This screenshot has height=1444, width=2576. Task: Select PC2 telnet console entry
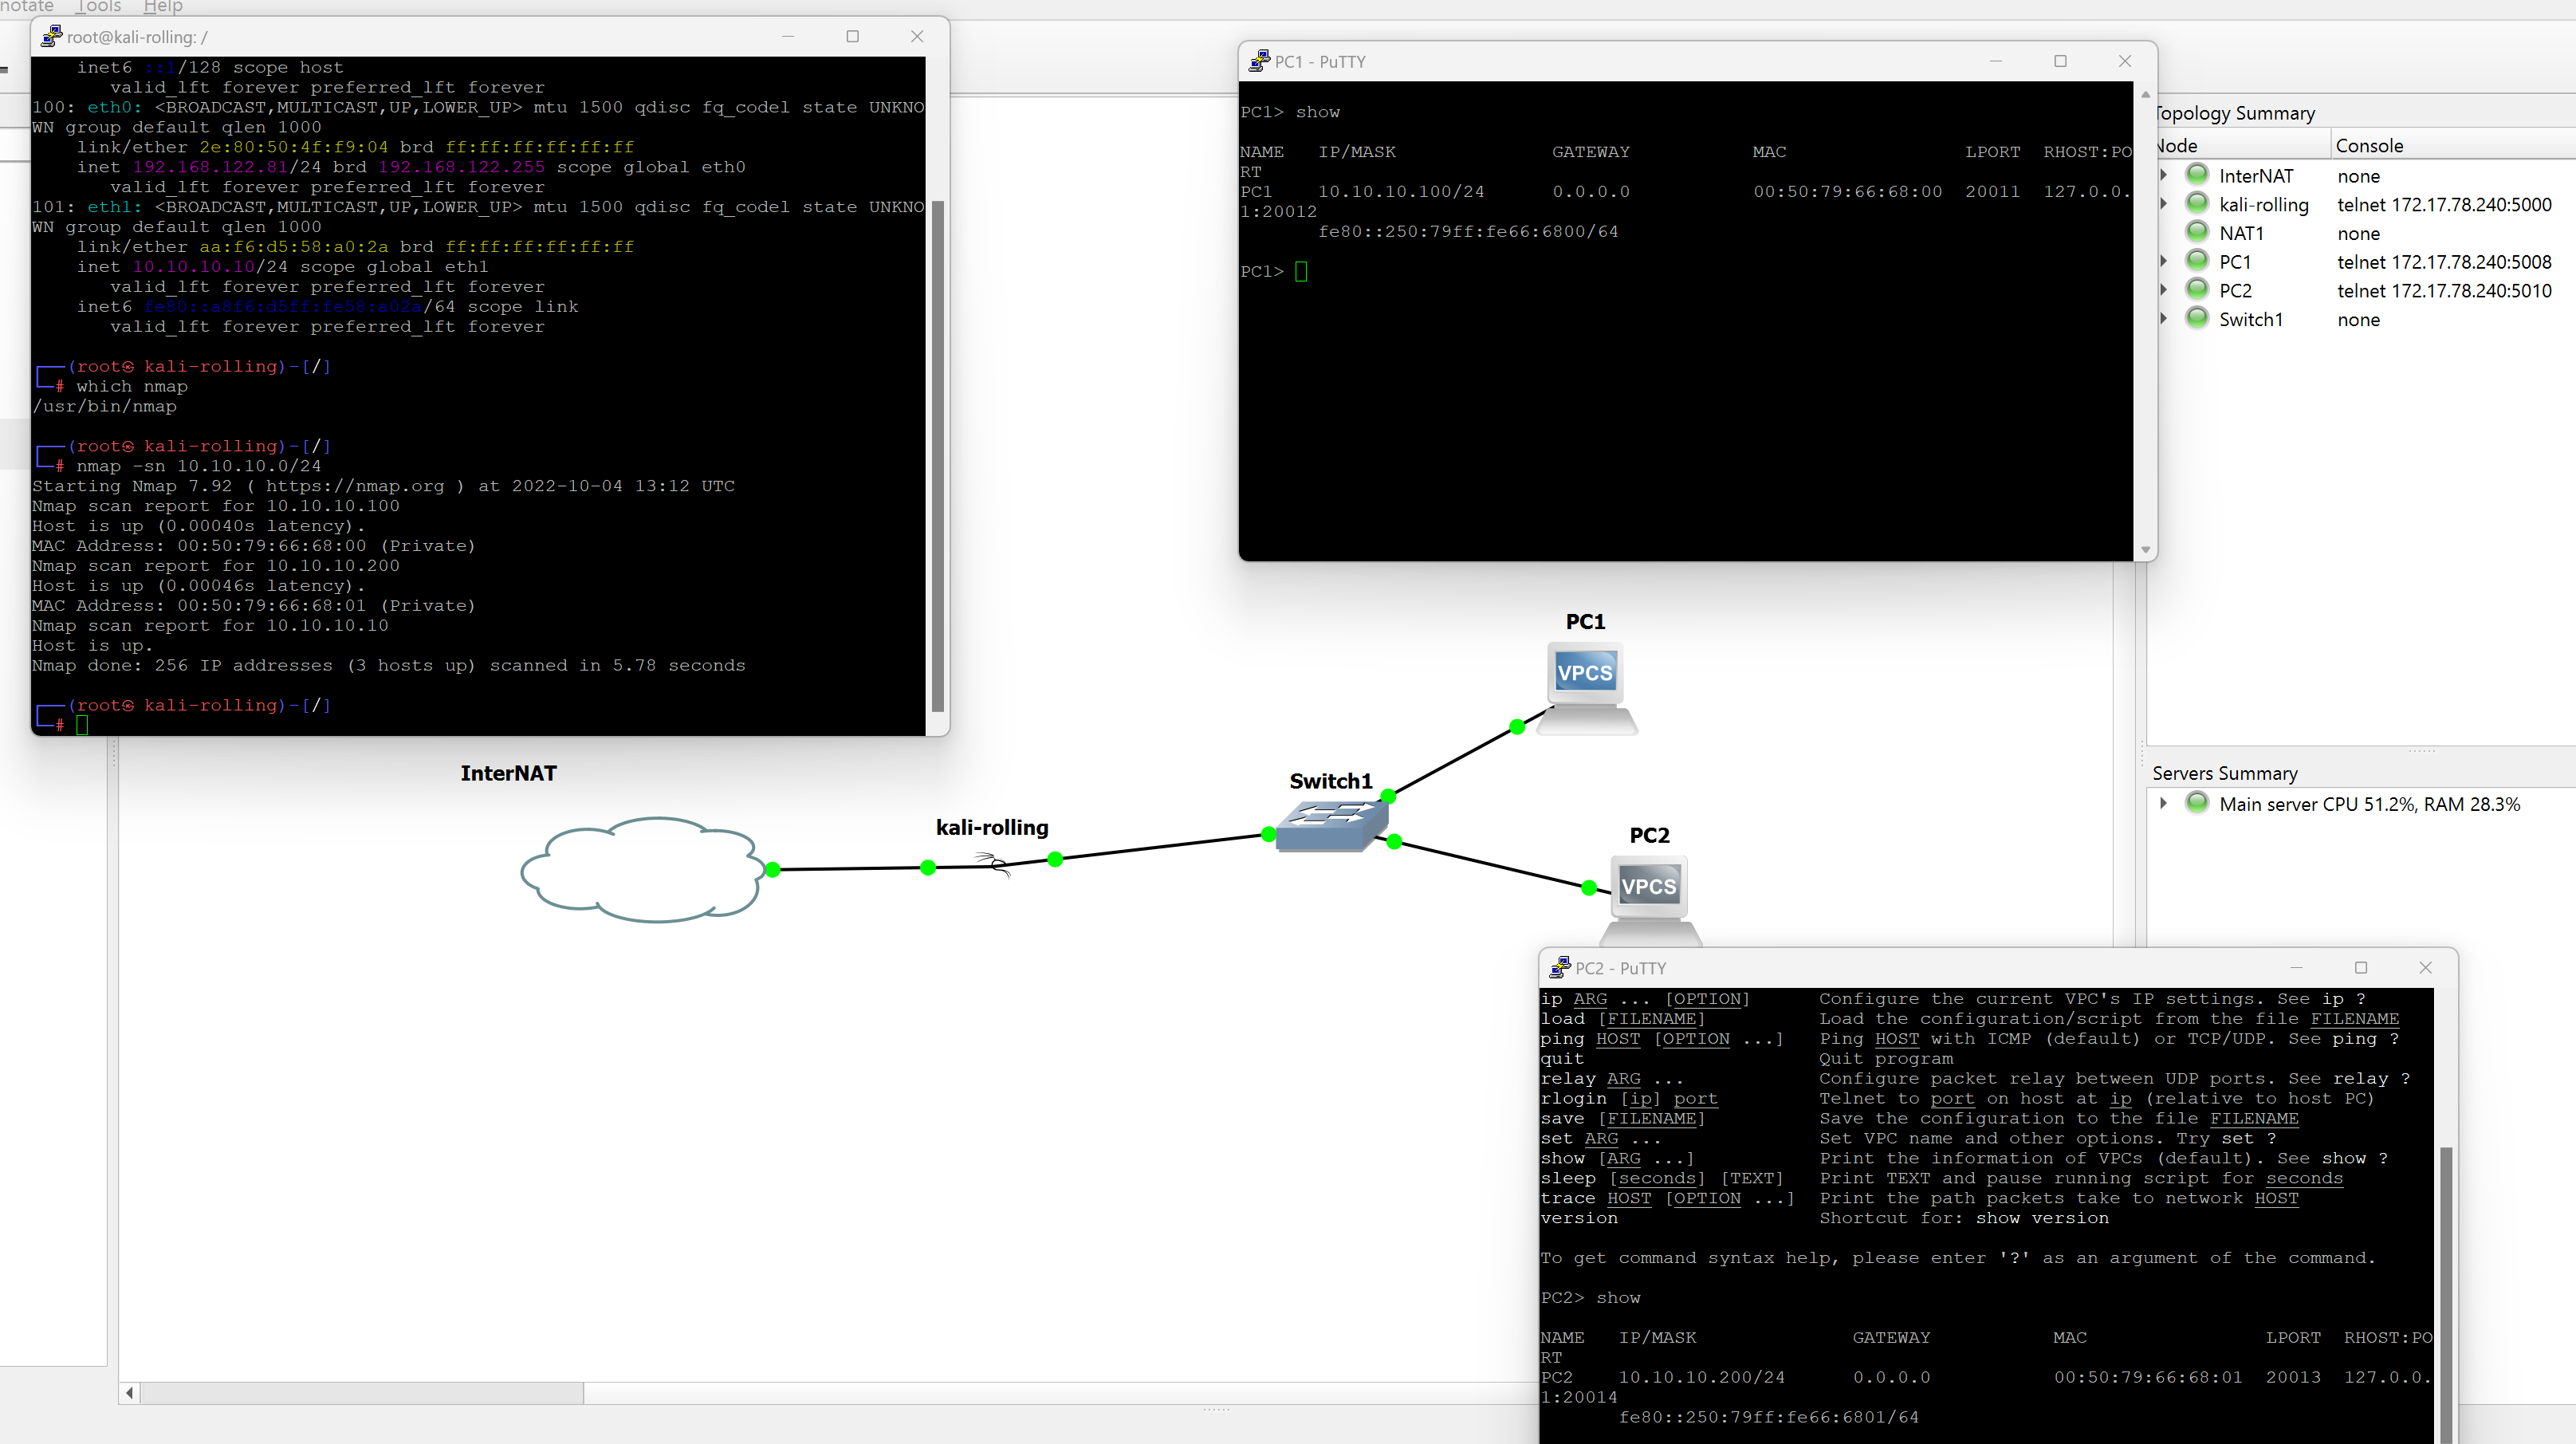[x=2443, y=290]
